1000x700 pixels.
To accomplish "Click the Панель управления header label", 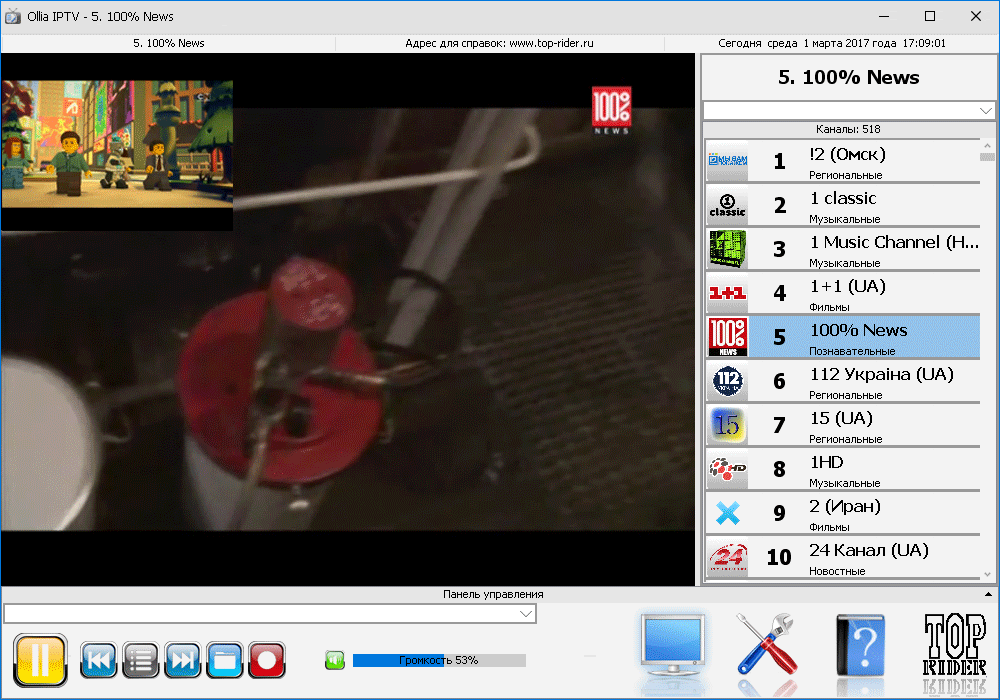I will coord(493,594).
